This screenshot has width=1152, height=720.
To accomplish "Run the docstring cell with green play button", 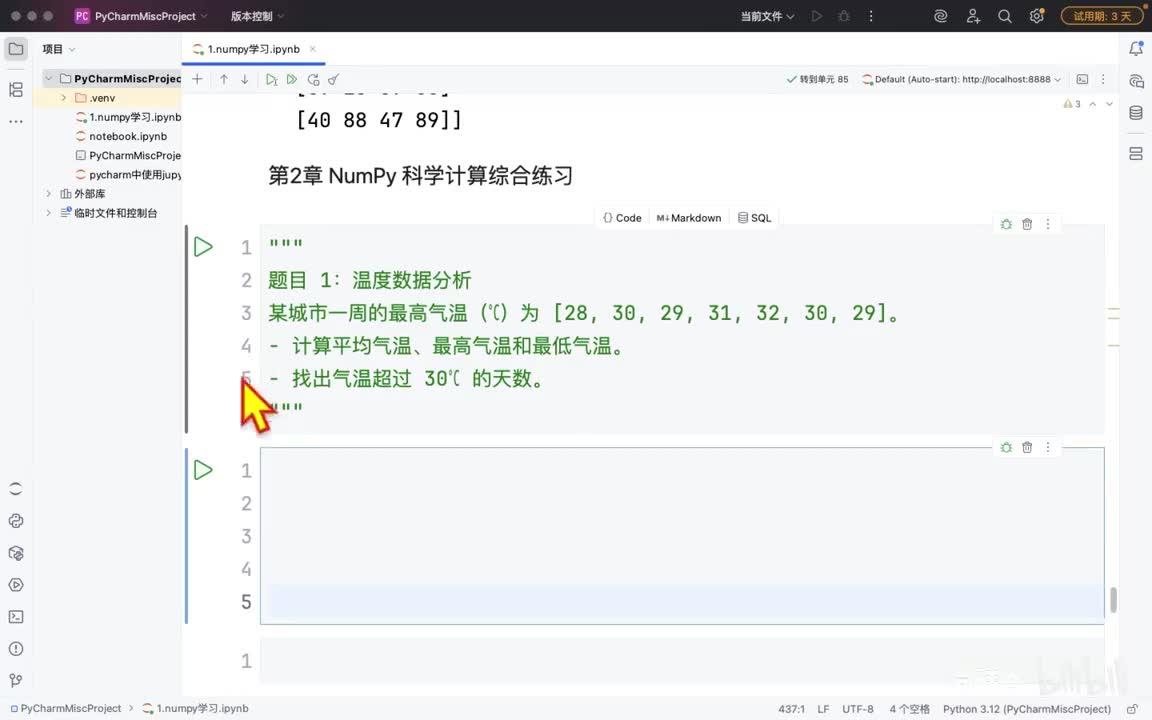I will (x=203, y=247).
